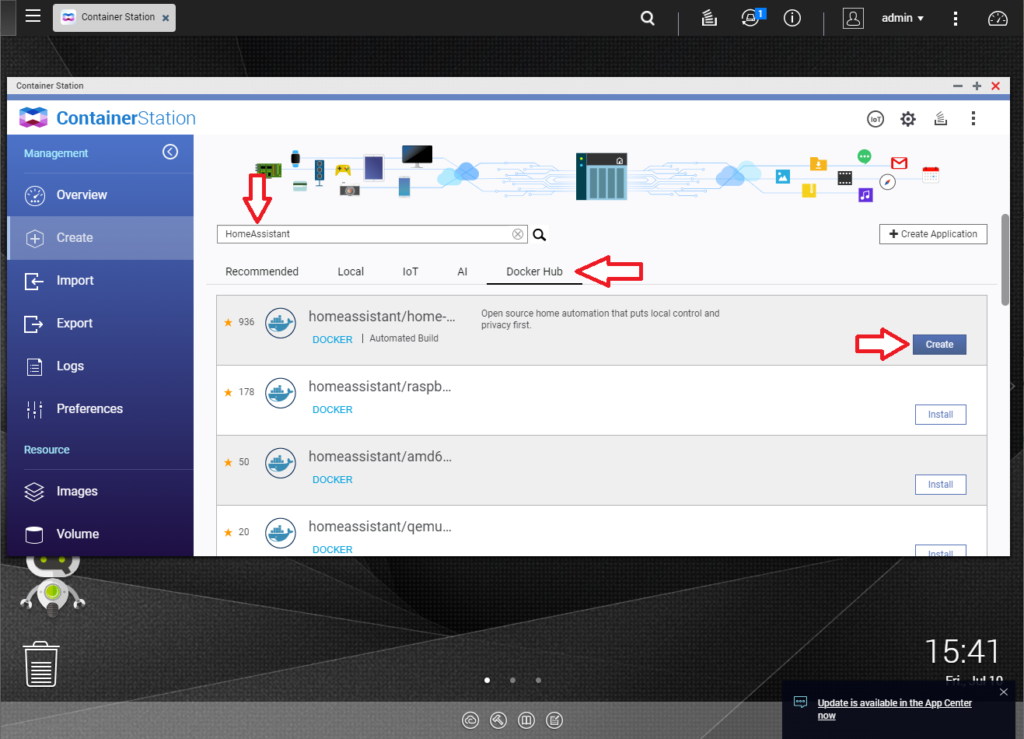Open Logs in the sidebar
Image resolution: width=1024 pixels, height=739 pixels.
(x=101, y=366)
